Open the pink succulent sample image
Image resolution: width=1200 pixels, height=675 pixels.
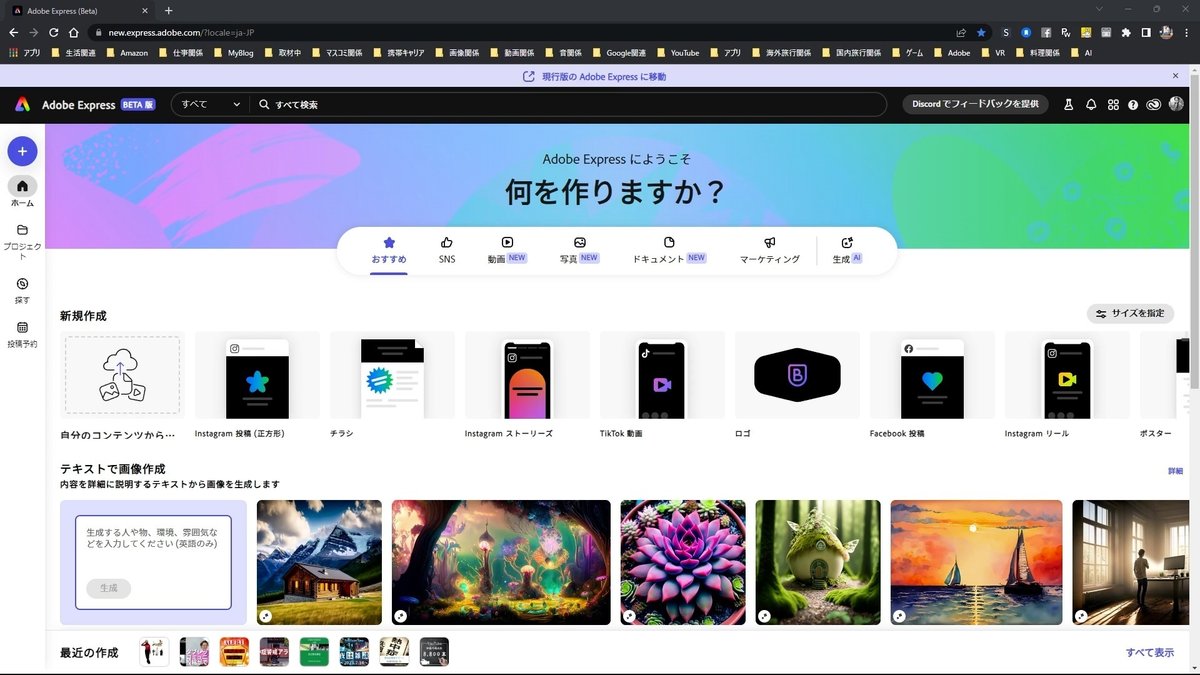pos(683,562)
